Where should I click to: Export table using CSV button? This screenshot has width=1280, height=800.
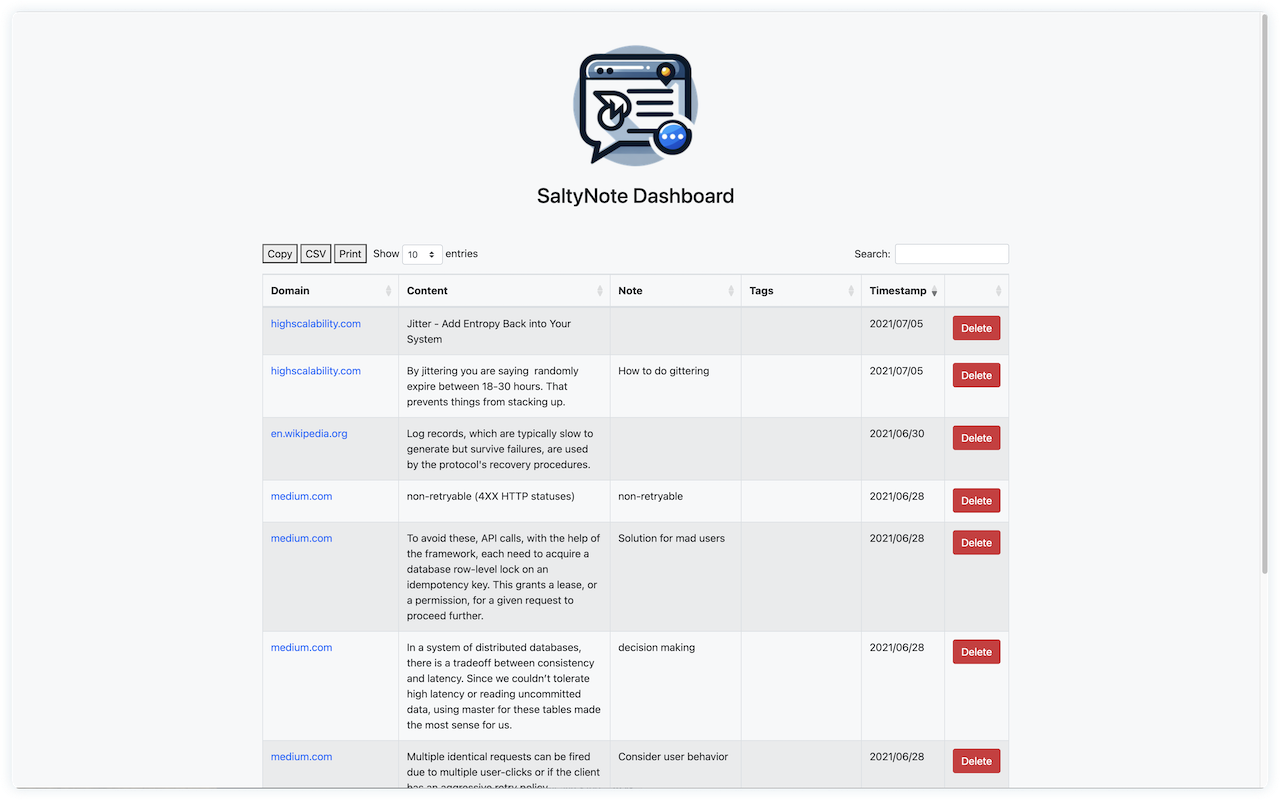coord(316,254)
